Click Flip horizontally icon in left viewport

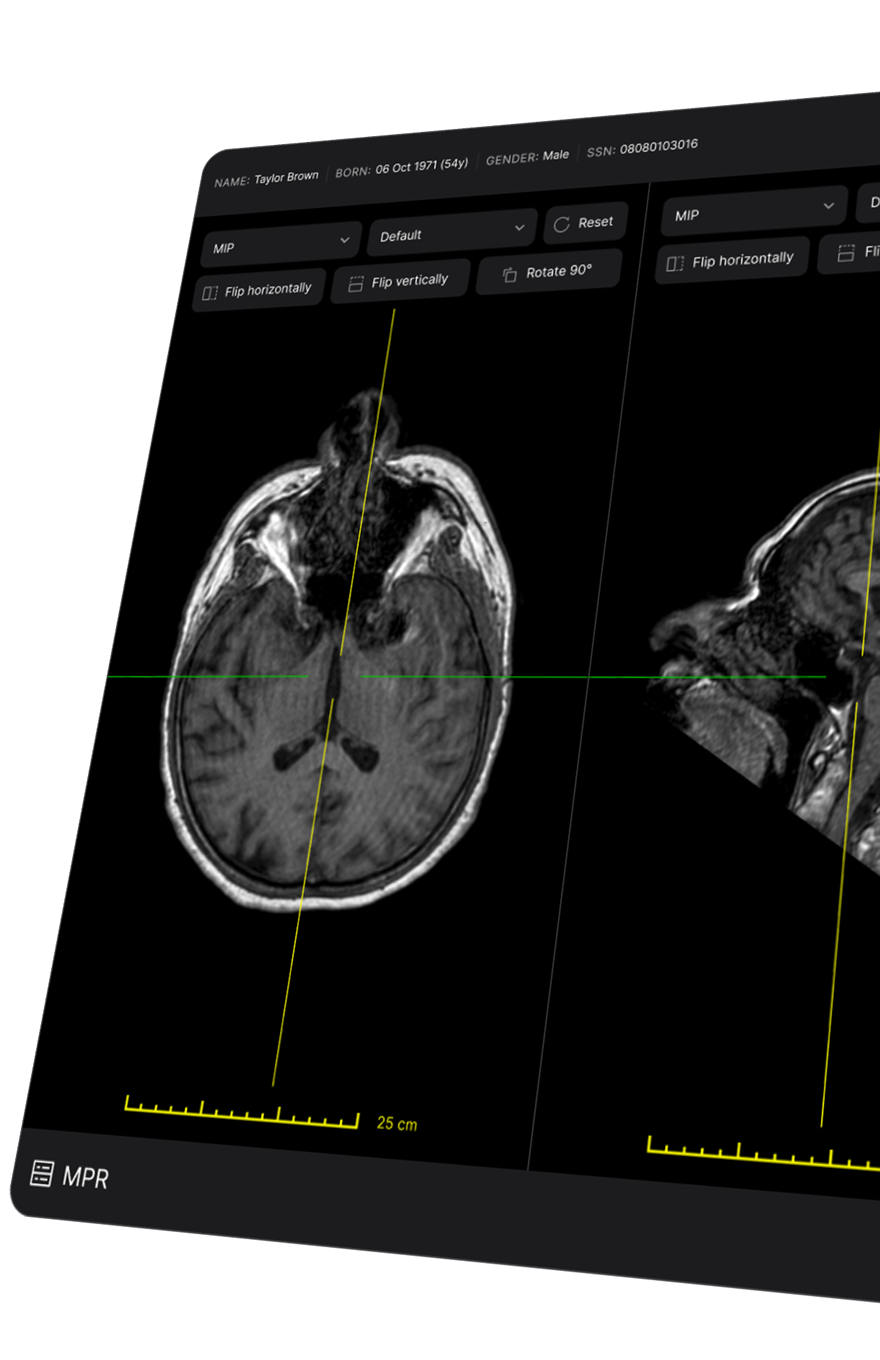coord(210,293)
